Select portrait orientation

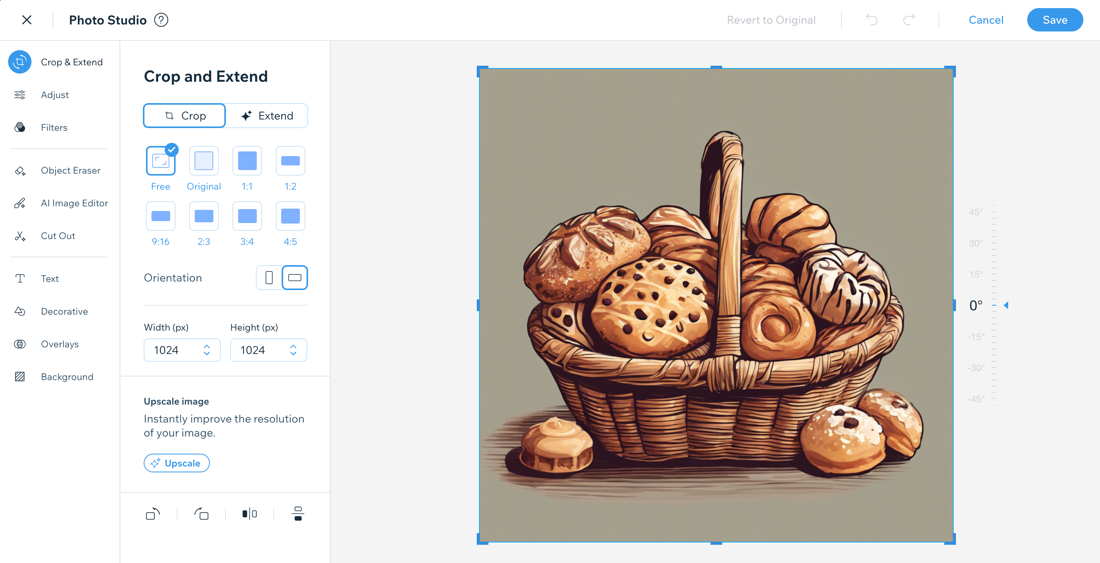(x=269, y=278)
